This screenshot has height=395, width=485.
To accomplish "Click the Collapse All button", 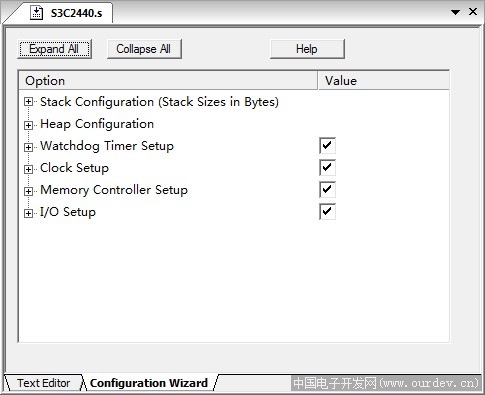I will pyautogui.click(x=144, y=49).
